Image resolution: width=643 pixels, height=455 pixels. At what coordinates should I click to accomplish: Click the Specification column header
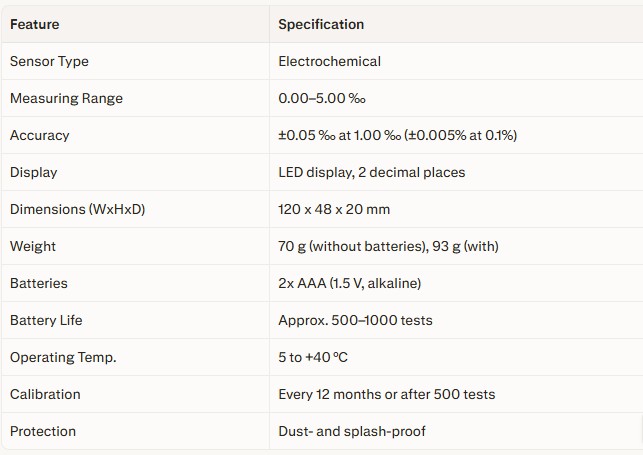(321, 24)
